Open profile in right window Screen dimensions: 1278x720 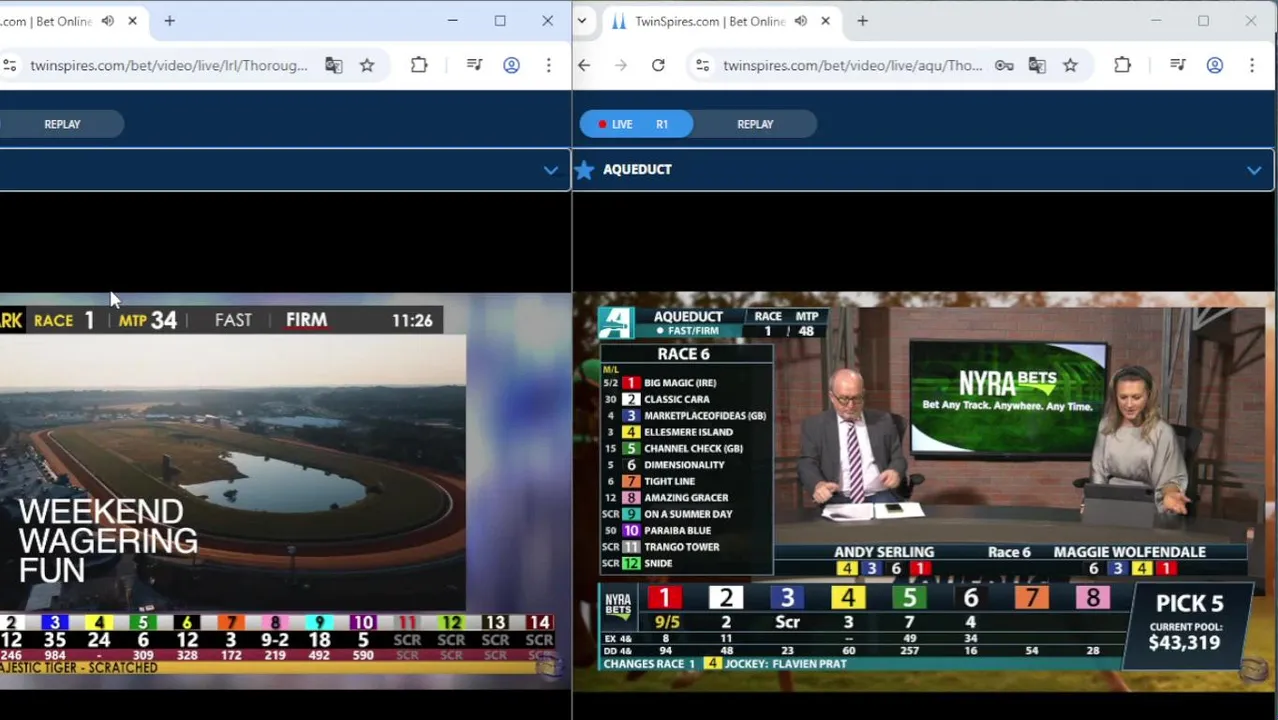point(1214,65)
